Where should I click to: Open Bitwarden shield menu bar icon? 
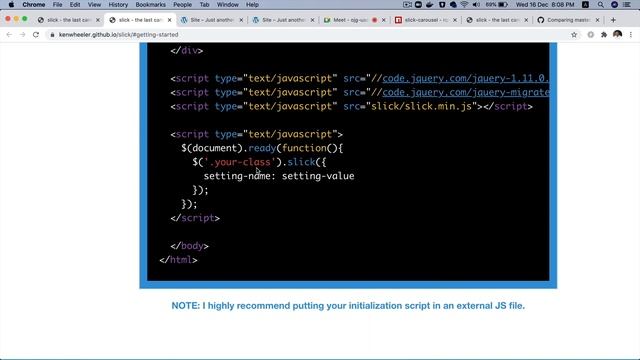click(442, 4)
